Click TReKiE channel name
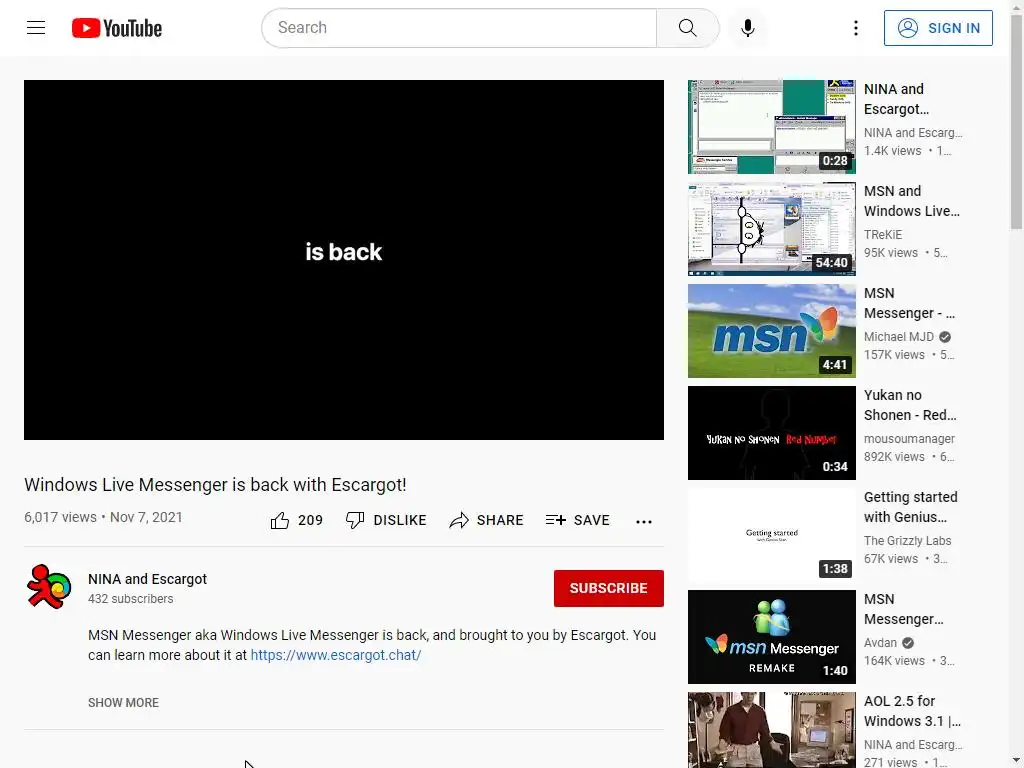The image size is (1024, 768). 883,234
